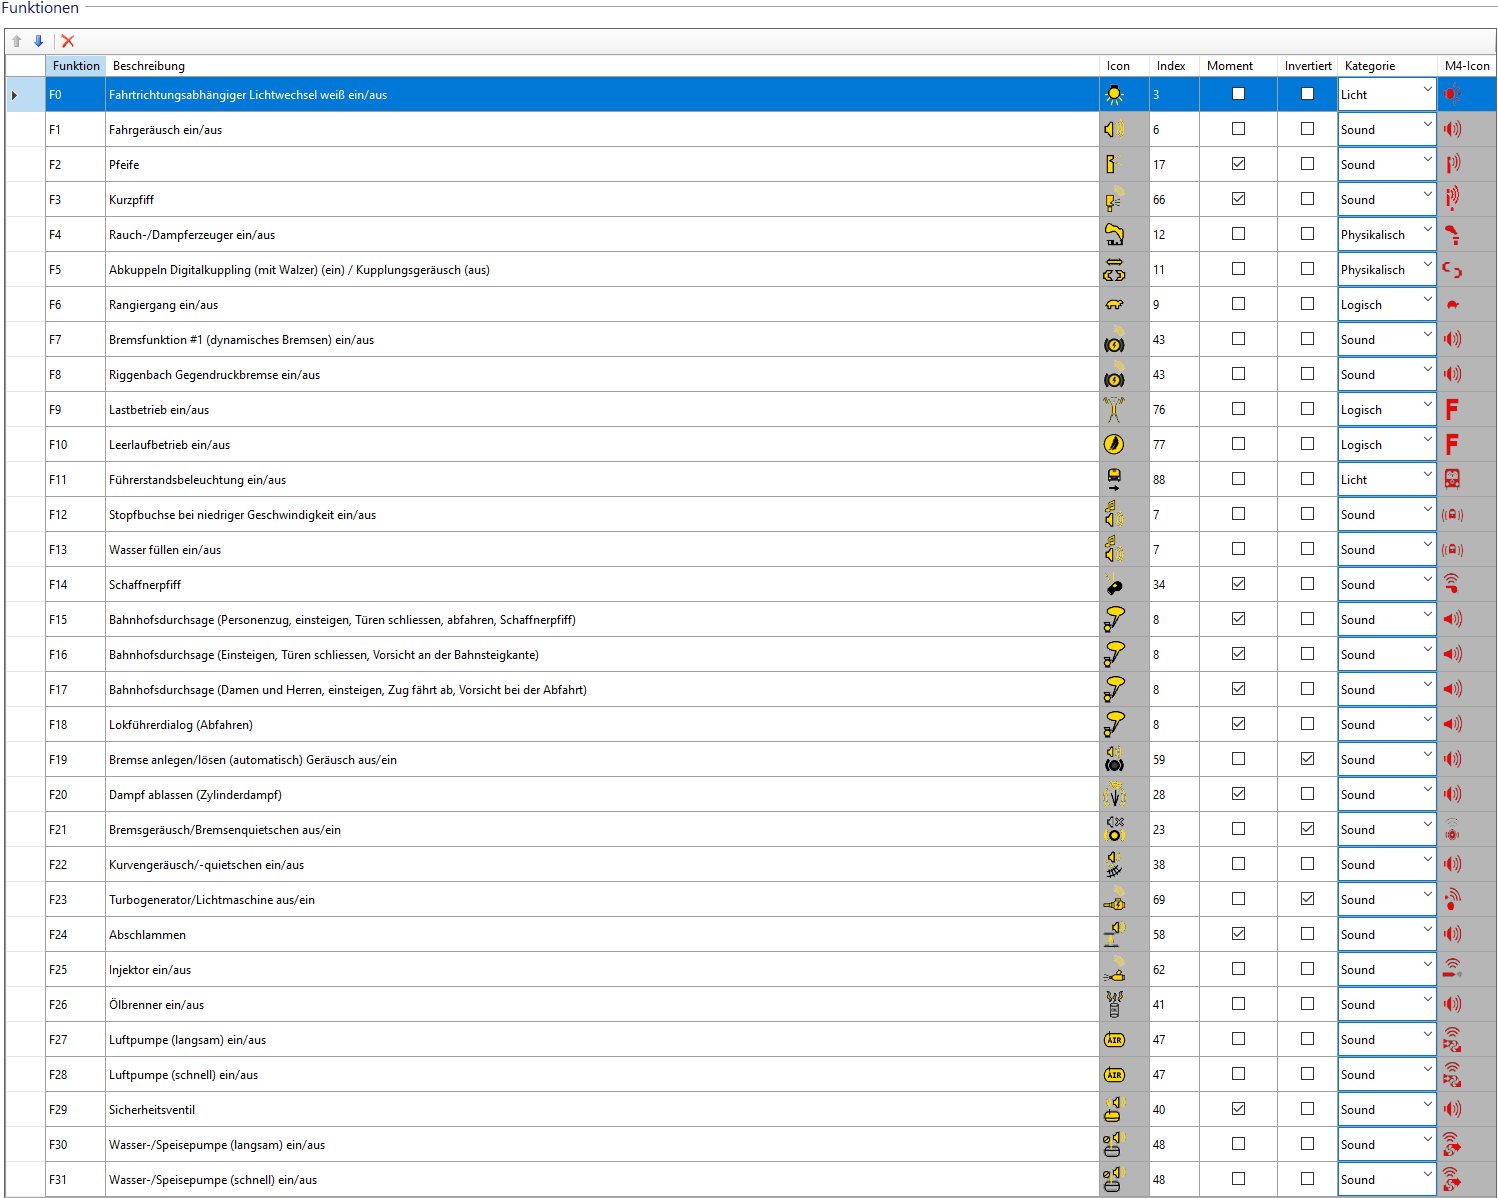Click the move up arrow icon
This screenshot has height=1198, width=1498.
click(17, 41)
